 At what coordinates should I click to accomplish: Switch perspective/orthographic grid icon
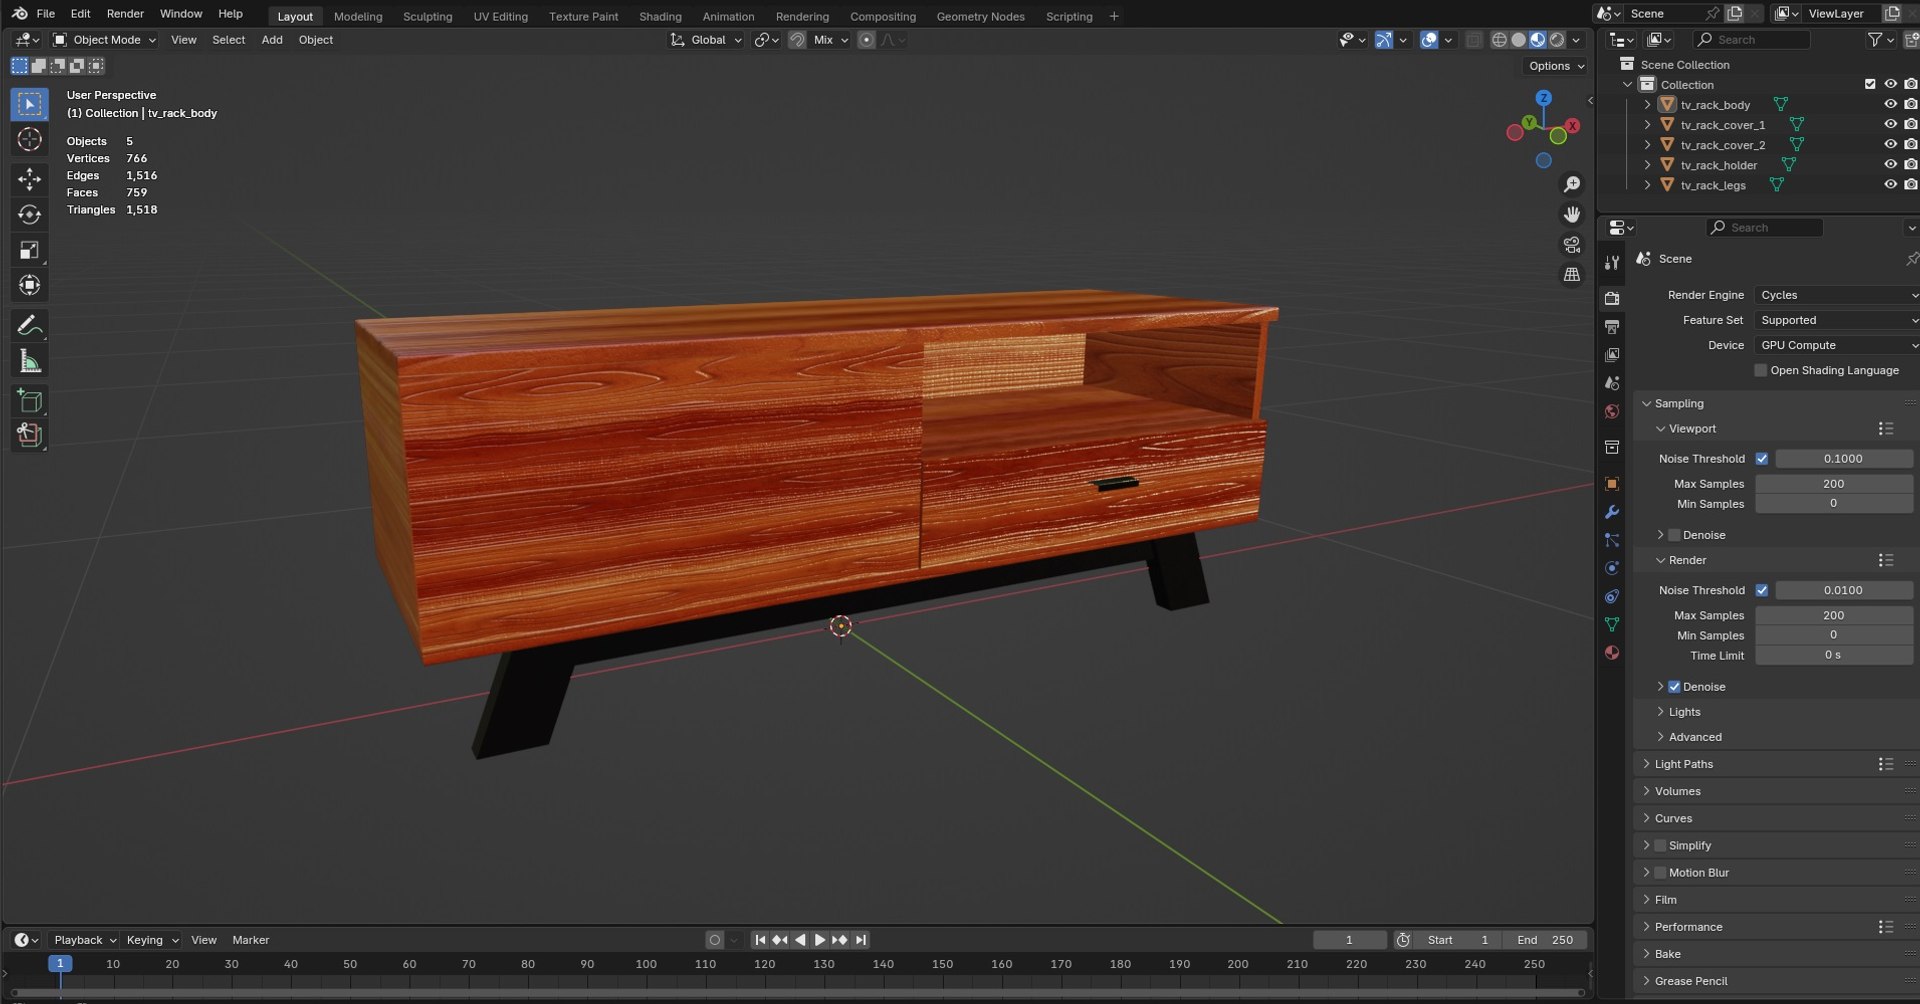(1572, 274)
